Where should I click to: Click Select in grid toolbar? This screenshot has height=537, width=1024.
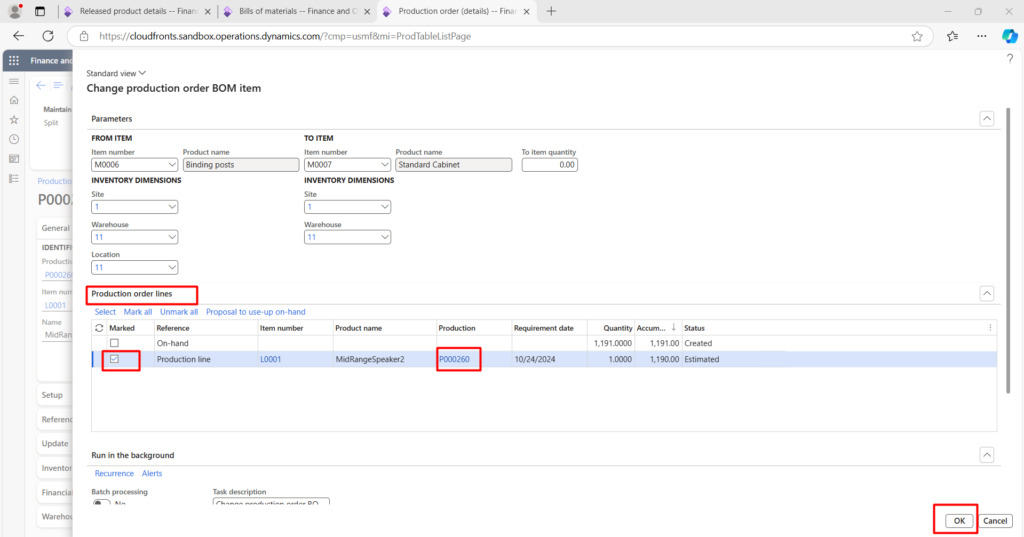pos(105,312)
